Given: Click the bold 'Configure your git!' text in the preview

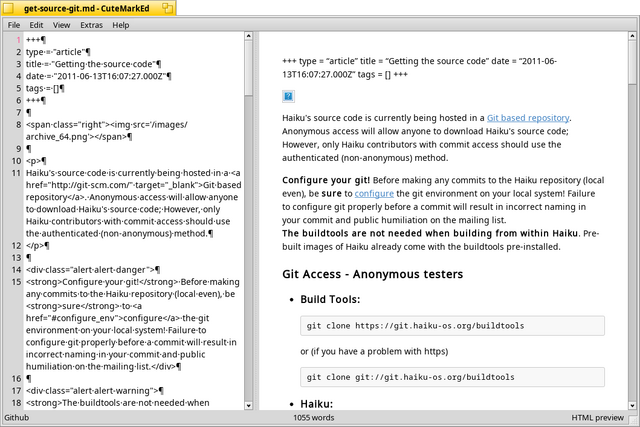Looking at the screenshot, I should pos(326,180).
